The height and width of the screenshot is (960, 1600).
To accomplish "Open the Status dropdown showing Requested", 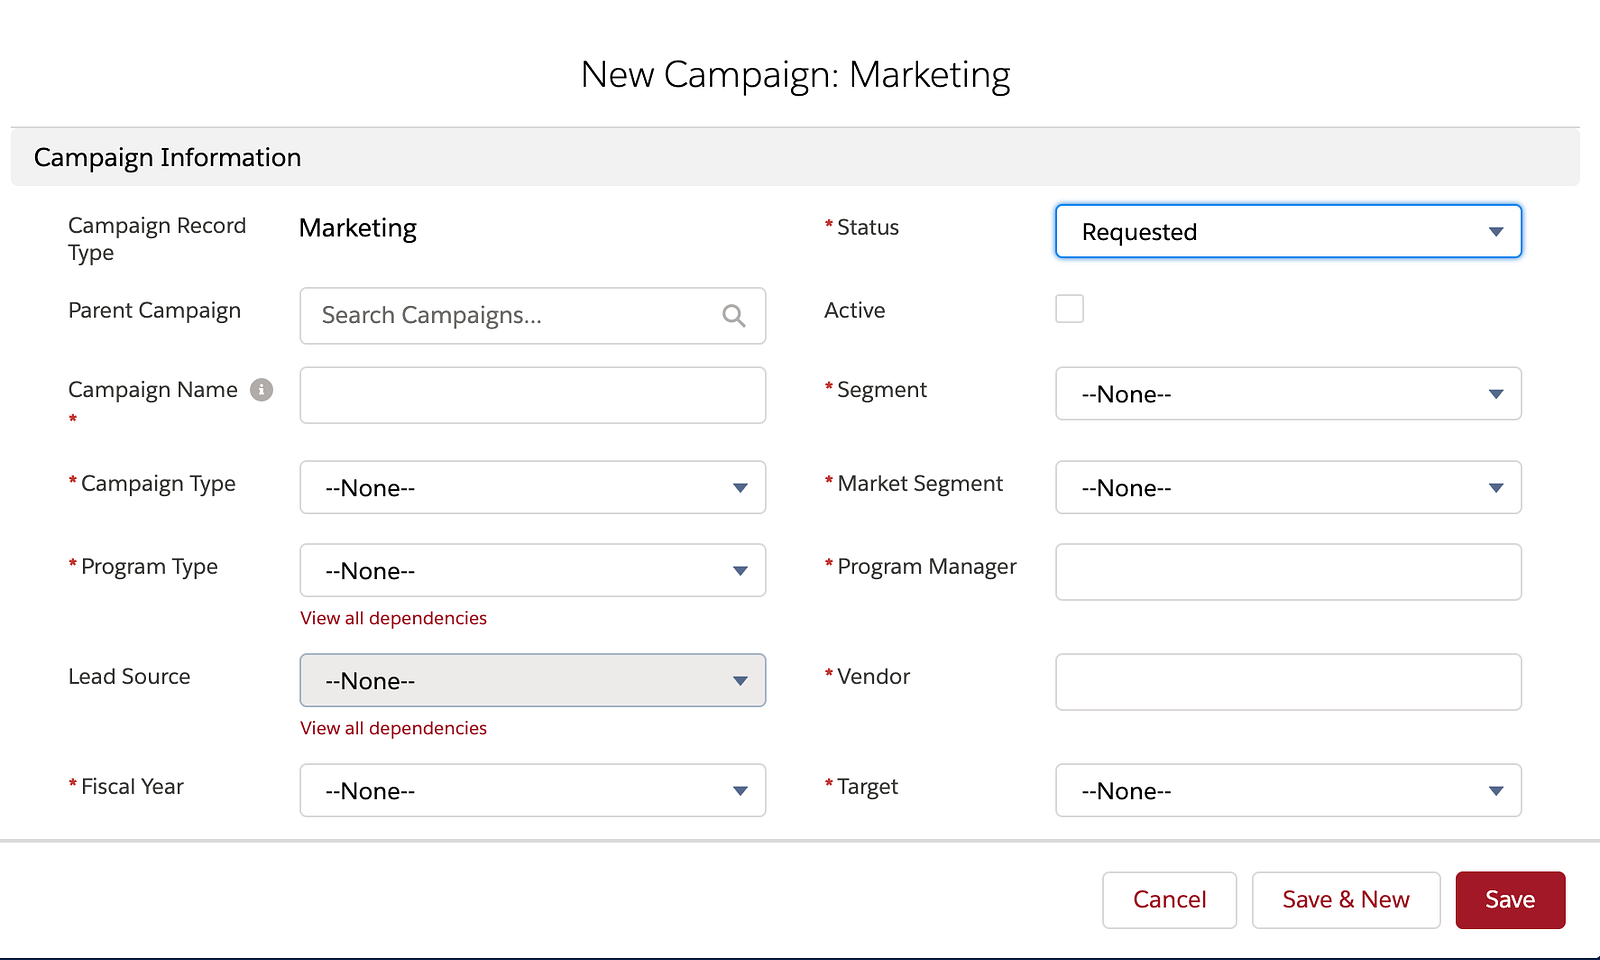I will pos(1288,232).
